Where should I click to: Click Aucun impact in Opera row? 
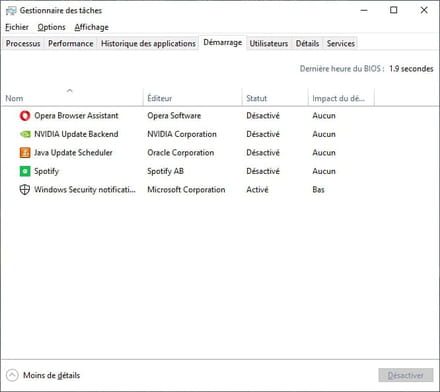click(x=324, y=116)
